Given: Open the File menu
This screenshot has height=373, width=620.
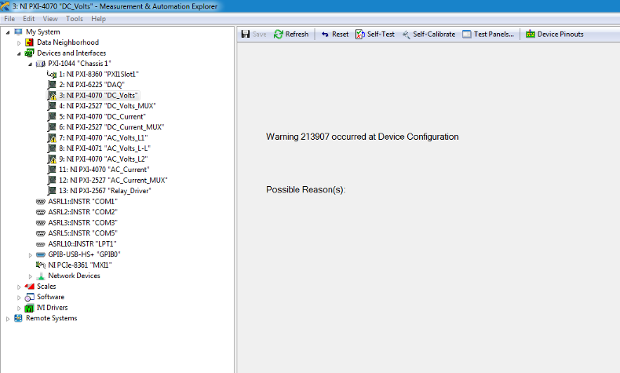Looking at the screenshot, I should (9, 19).
